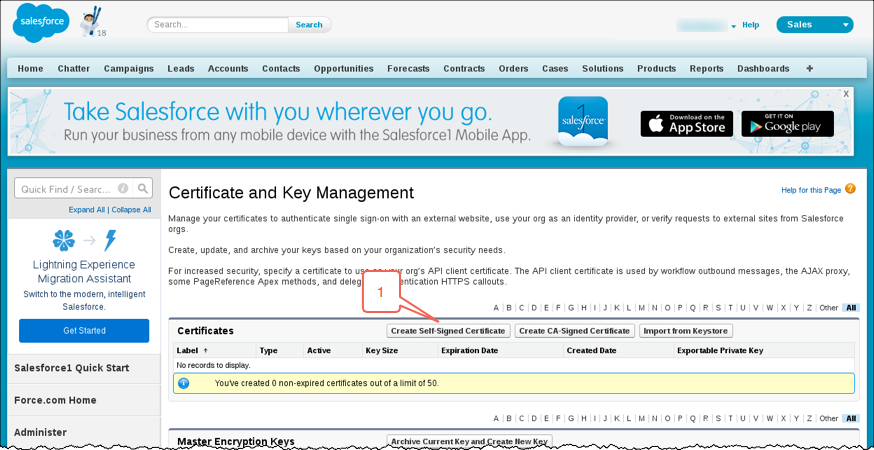Select the Leads tab
The image size is (874, 450).
tap(181, 69)
